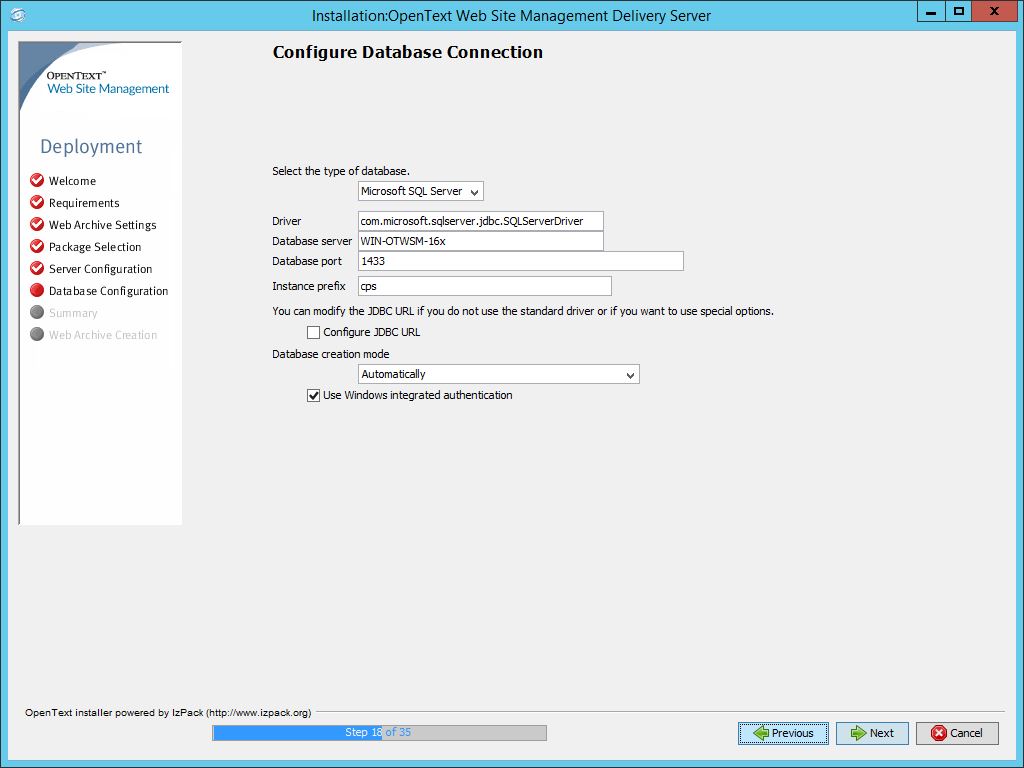Go back with the Previous button
Image resolution: width=1024 pixels, height=768 pixels.
(784, 733)
